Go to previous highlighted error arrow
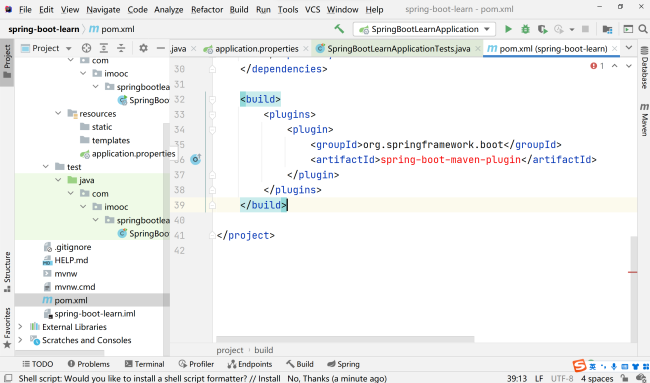 615,66
